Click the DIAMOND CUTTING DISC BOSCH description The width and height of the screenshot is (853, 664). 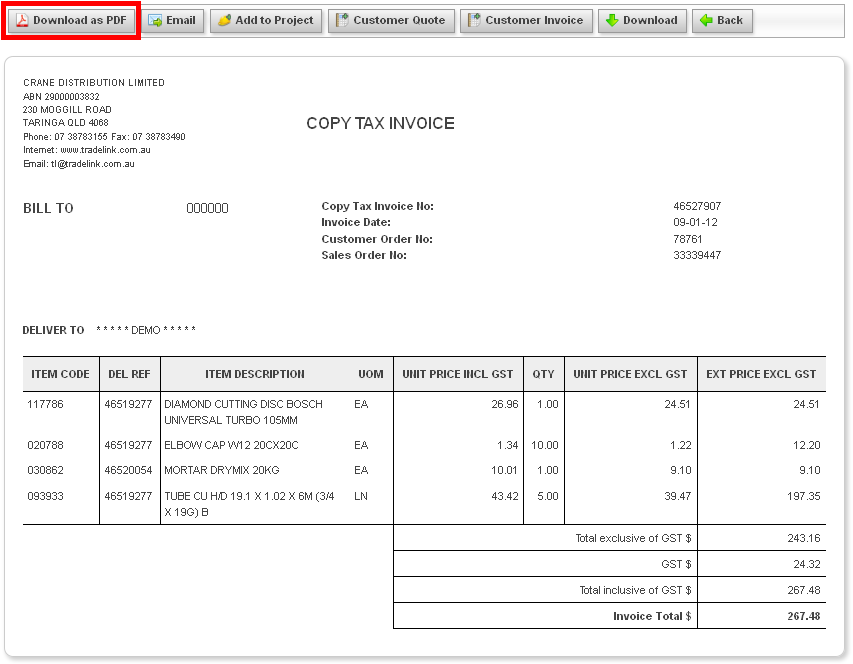243,412
